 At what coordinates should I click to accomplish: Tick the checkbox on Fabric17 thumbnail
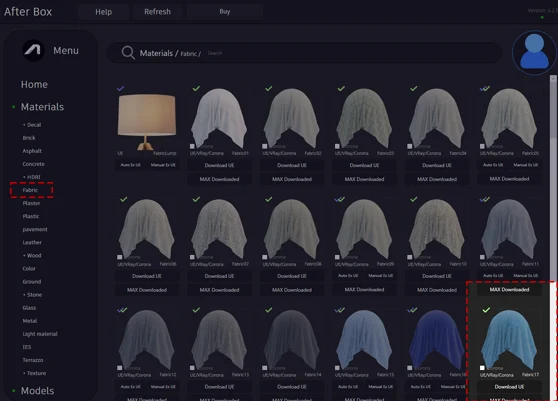(482, 368)
